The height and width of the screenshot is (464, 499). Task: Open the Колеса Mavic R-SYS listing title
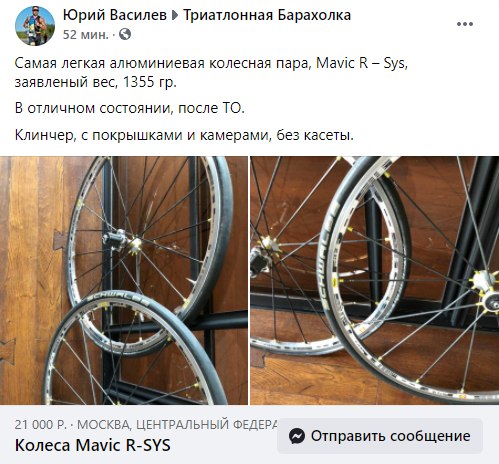(93, 445)
